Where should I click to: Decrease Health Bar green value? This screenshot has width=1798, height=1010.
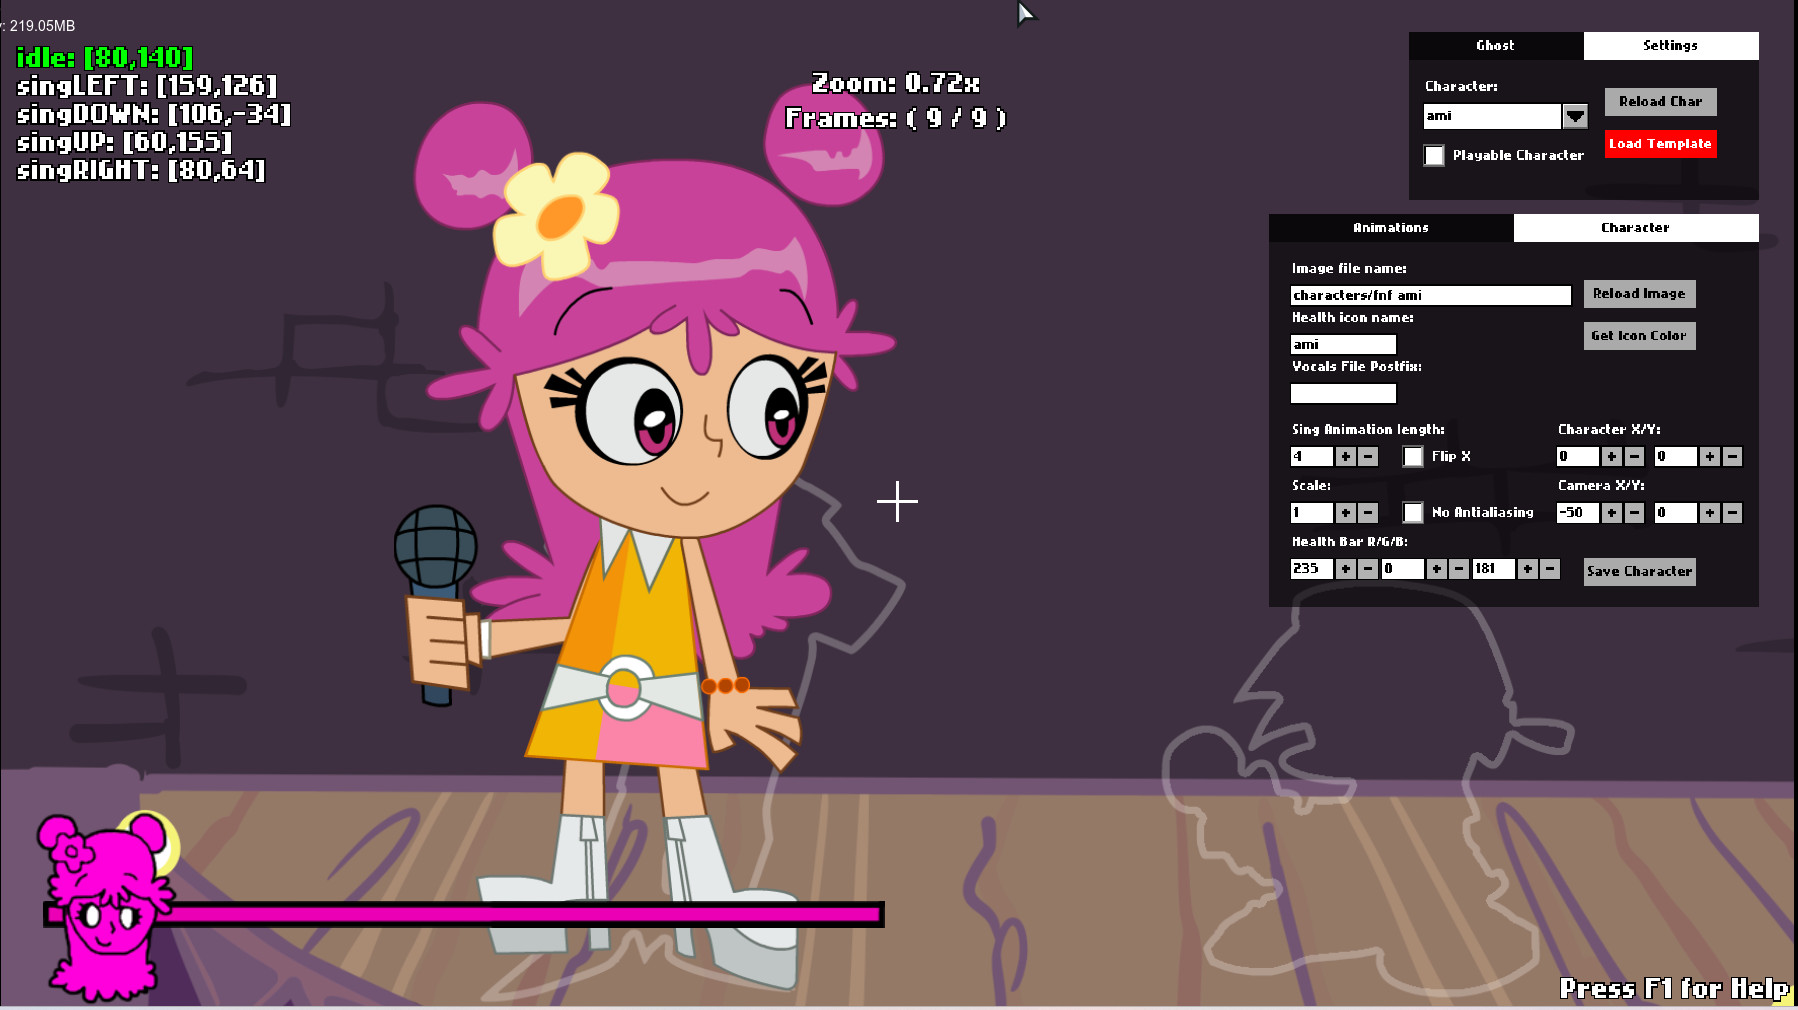[1459, 569]
